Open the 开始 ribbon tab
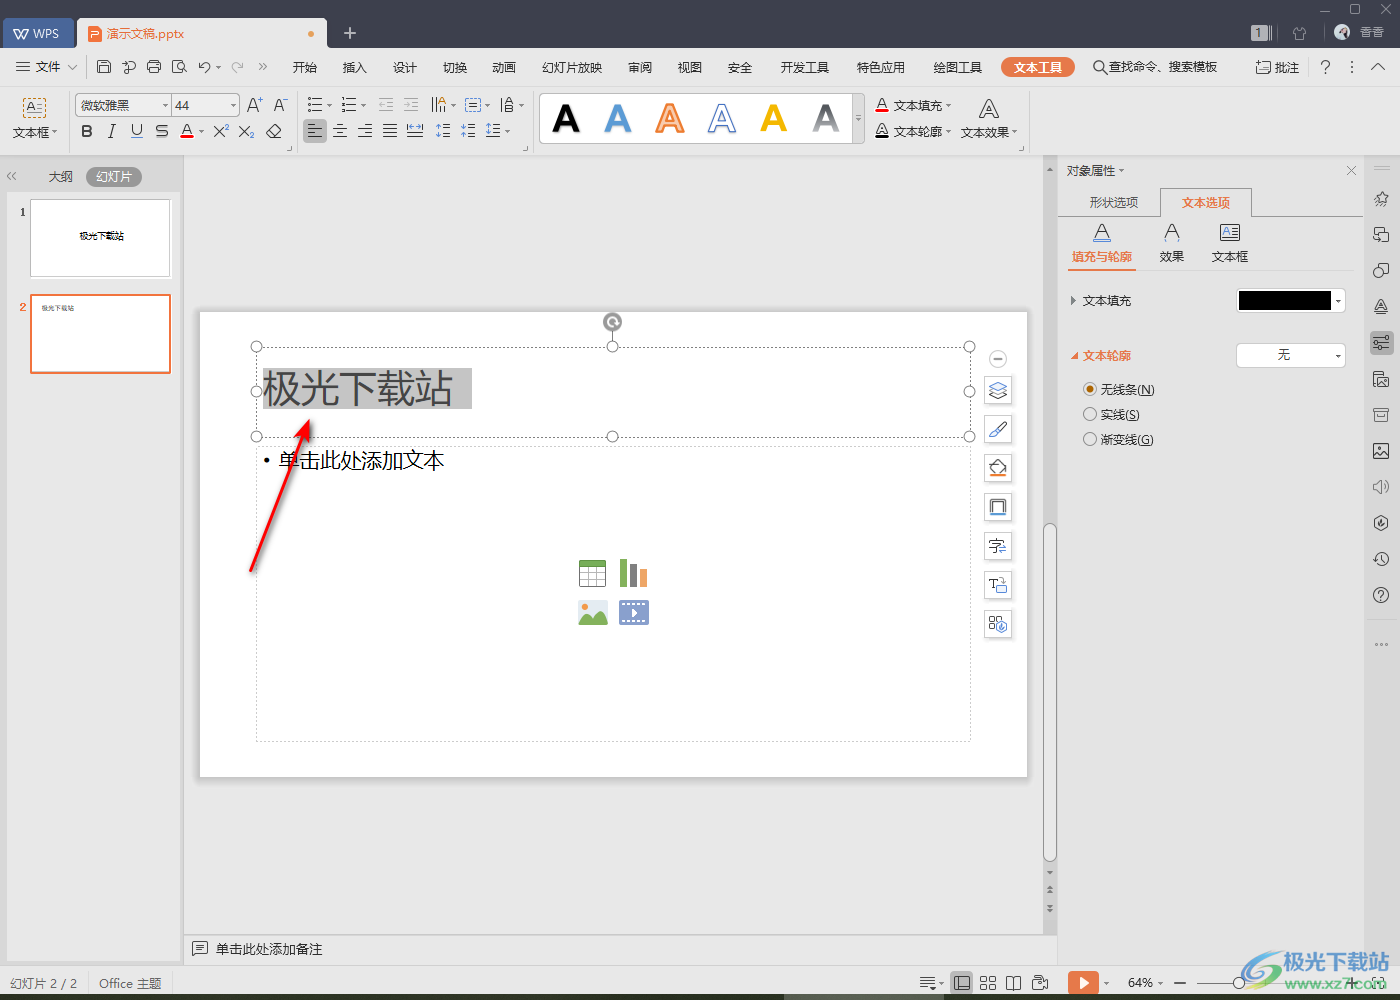This screenshot has height=1000, width=1400. coord(305,67)
